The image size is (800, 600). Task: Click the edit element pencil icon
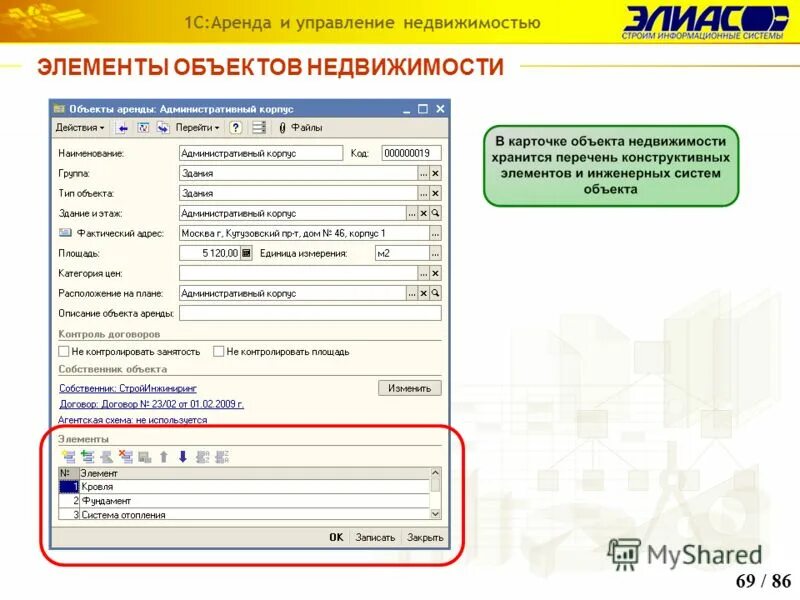coord(107,457)
